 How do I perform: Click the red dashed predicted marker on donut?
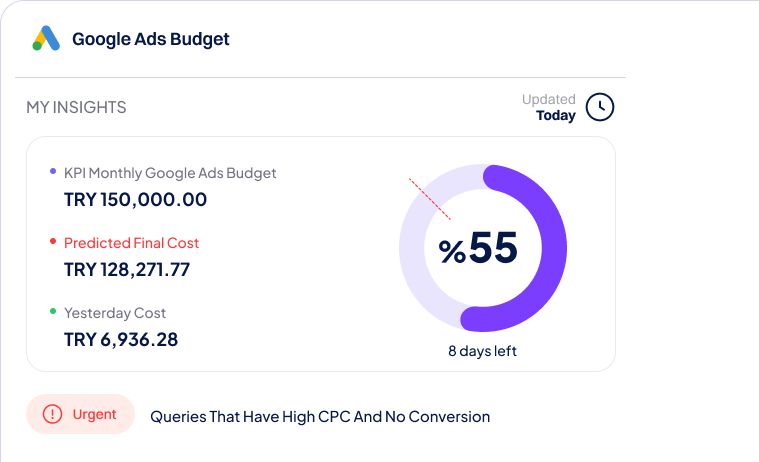[430, 199]
